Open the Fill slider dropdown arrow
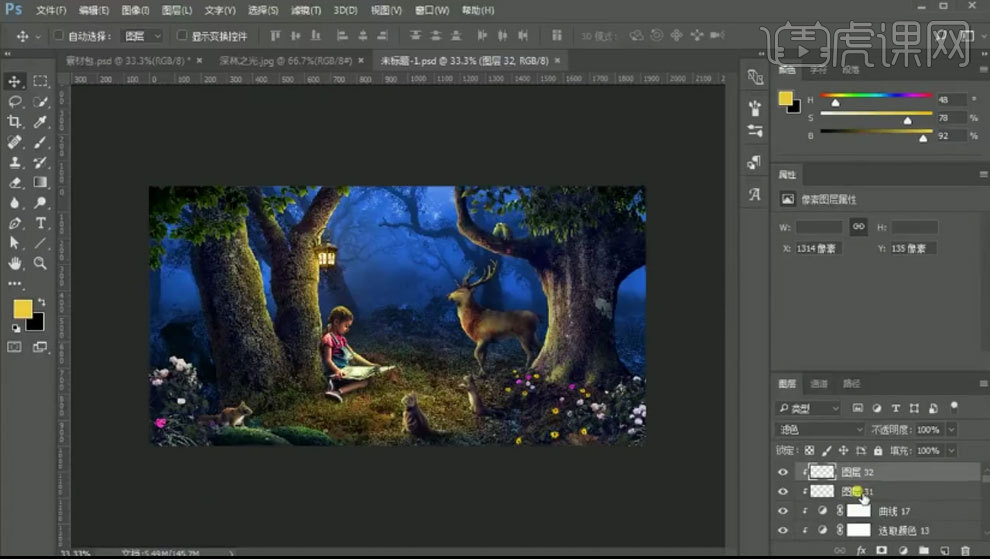Viewport: 990px width, 559px height. point(951,450)
